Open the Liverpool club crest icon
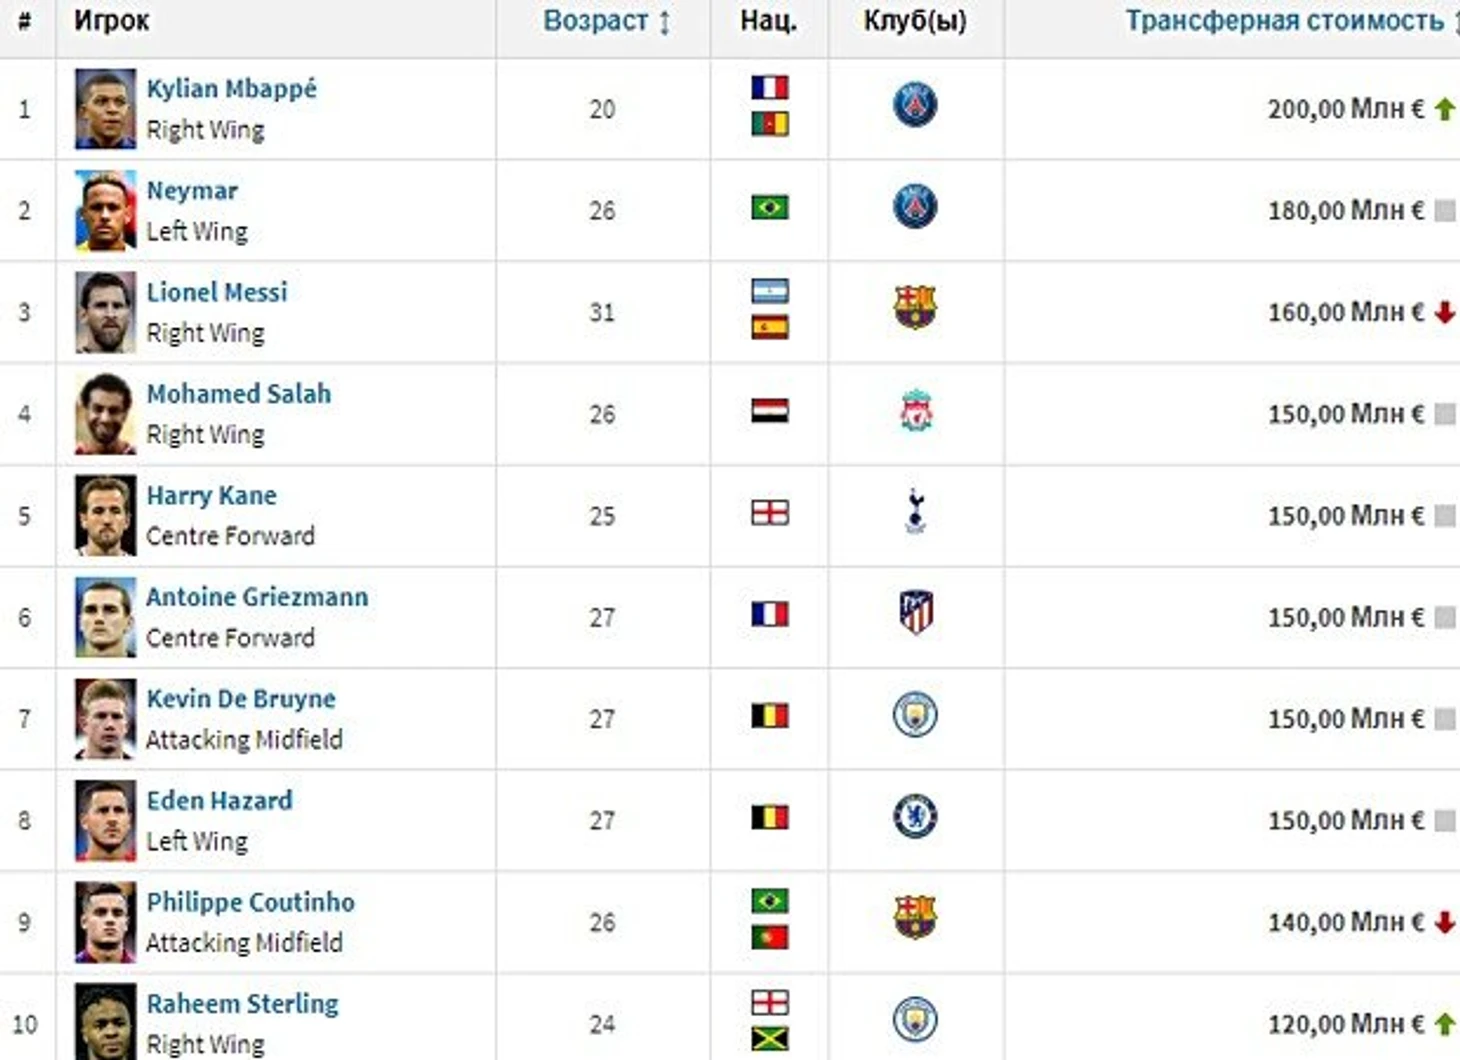1460x1060 pixels. (x=915, y=411)
